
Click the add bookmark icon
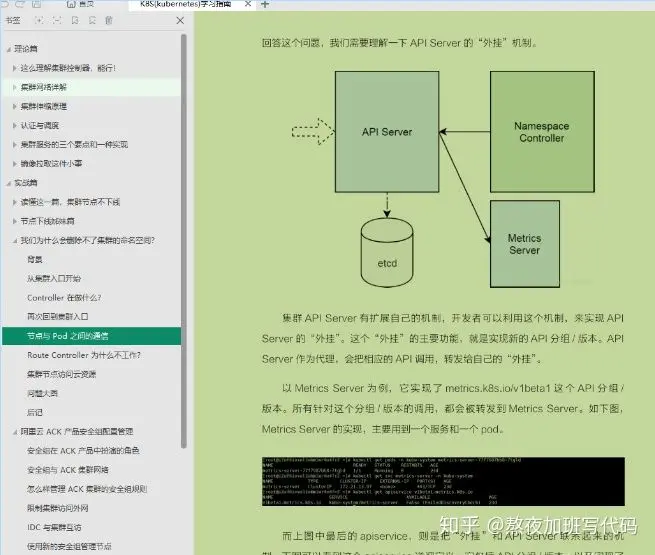click(75, 20)
